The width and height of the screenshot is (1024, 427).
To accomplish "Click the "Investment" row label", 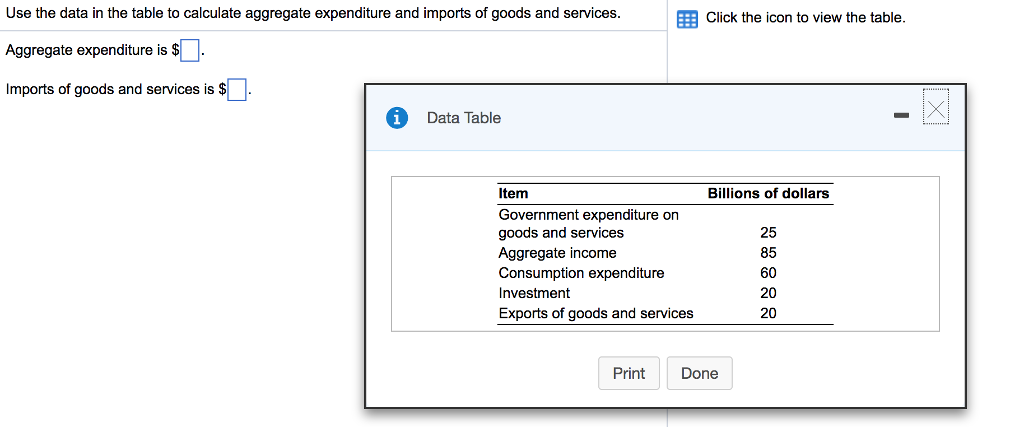I will (x=534, y=293).
